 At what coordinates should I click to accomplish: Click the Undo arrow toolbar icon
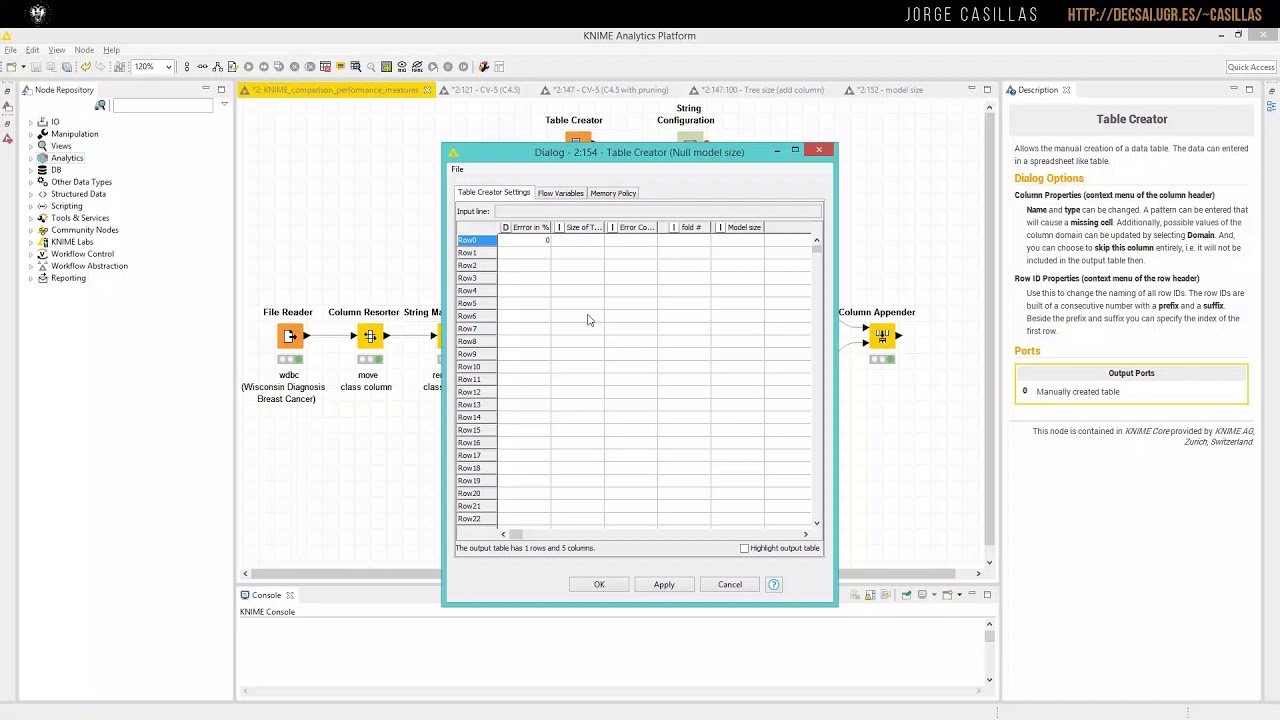tap(85, 67)
